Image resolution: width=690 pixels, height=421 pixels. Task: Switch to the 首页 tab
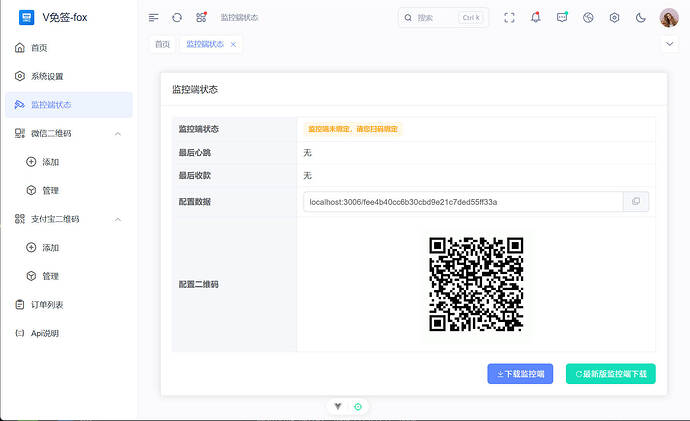pyautogui.click(x=162, y=44)
